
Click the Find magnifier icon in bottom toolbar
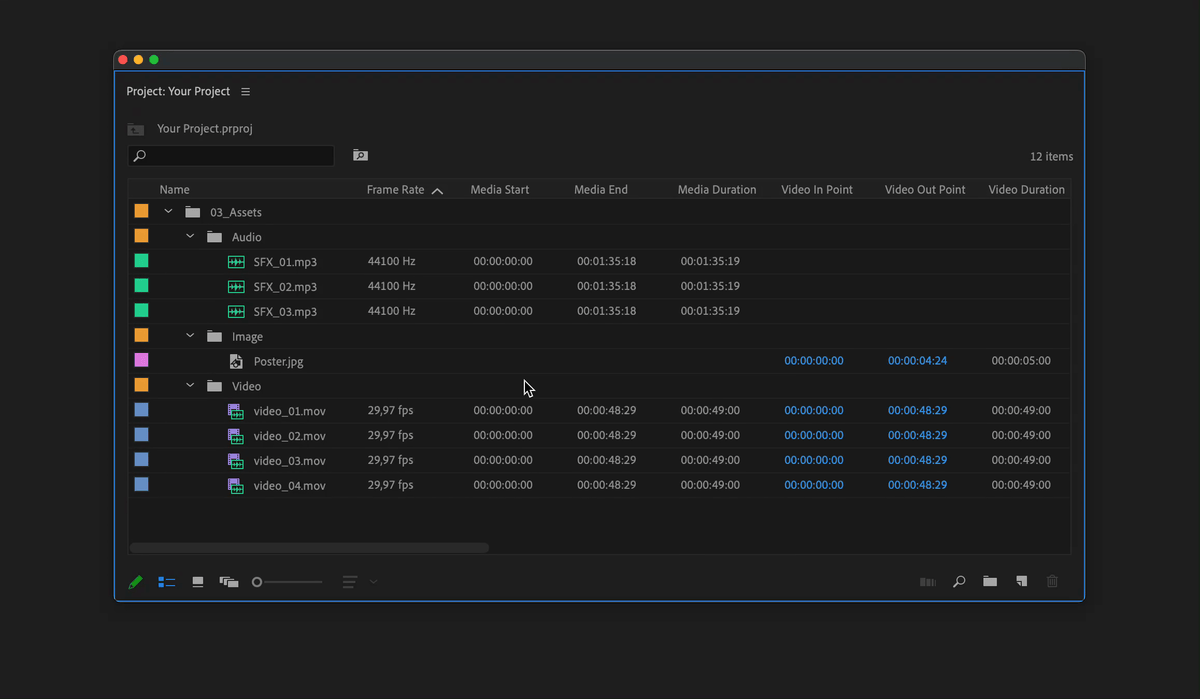[x=959, y=582]
